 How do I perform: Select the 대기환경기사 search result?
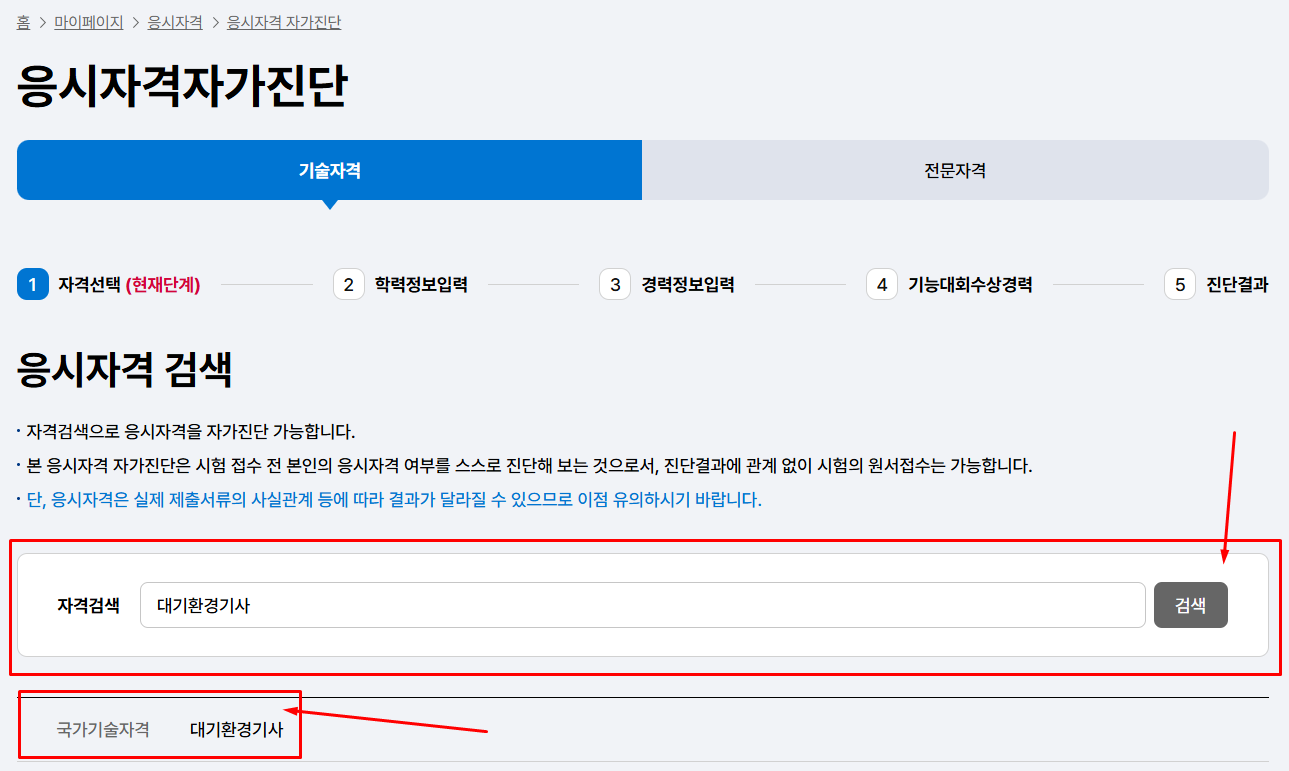click(234, 727)
